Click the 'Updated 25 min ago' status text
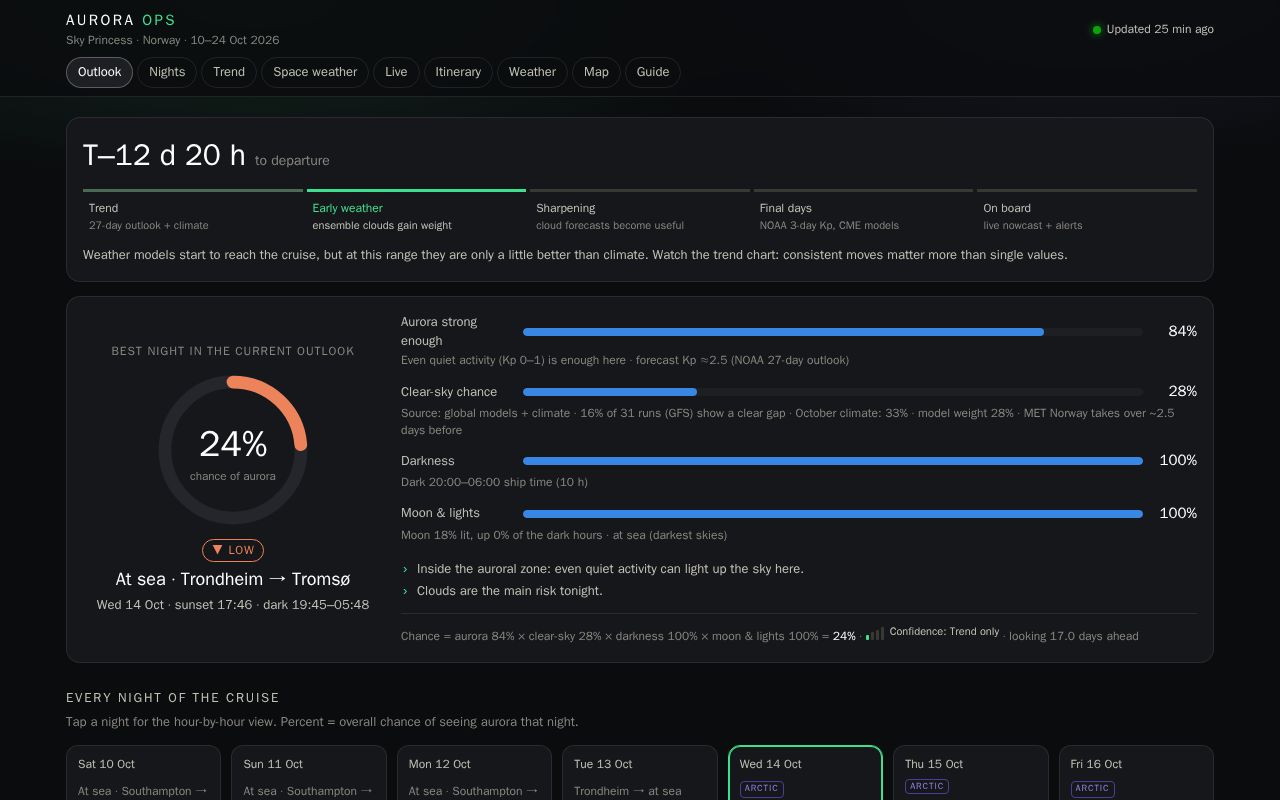 click(x=1160, y=30)
